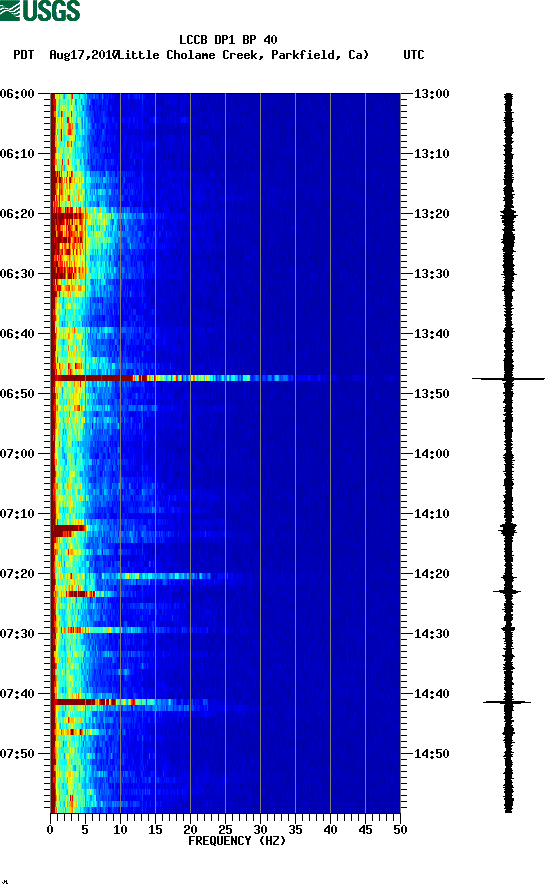Screen dimensions: 552x893
Task: Click the 'Aug17,2017' date text
Action: 83,55
